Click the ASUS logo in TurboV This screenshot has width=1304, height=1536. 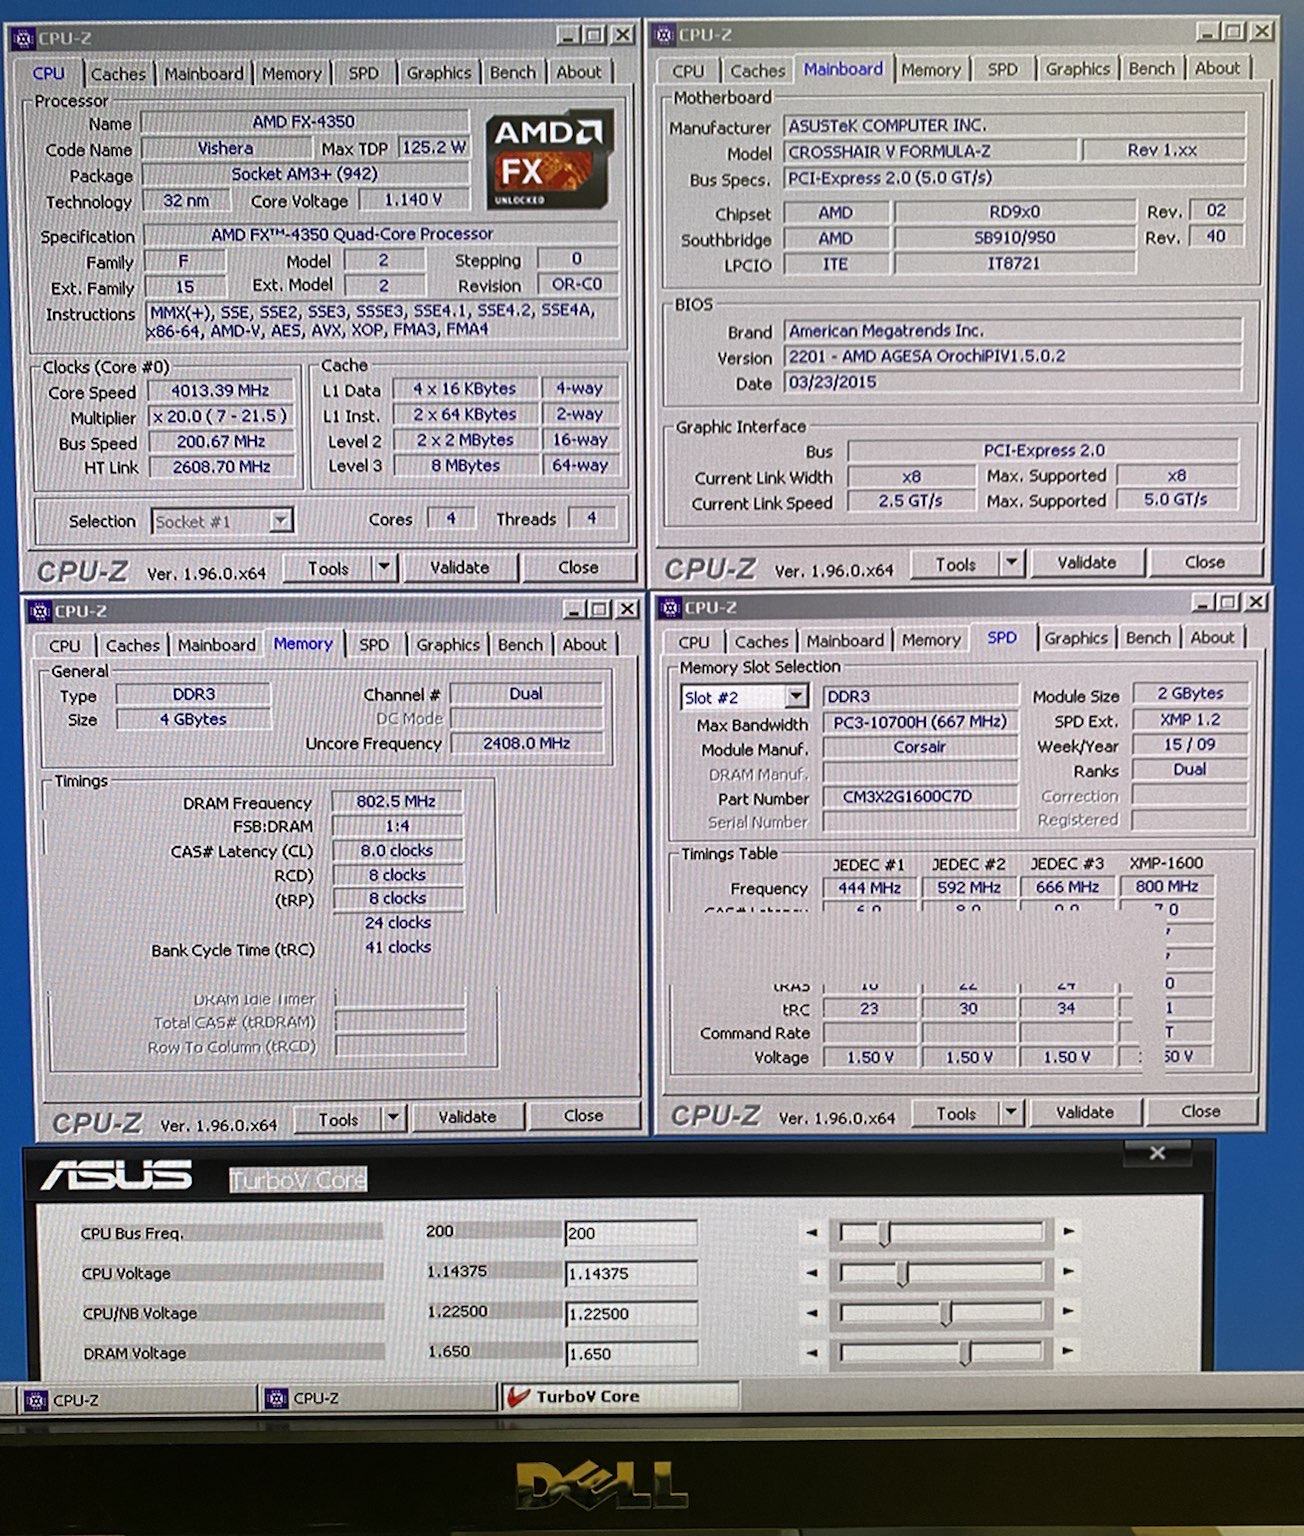pyautogui.click(x=116, y=1175)
